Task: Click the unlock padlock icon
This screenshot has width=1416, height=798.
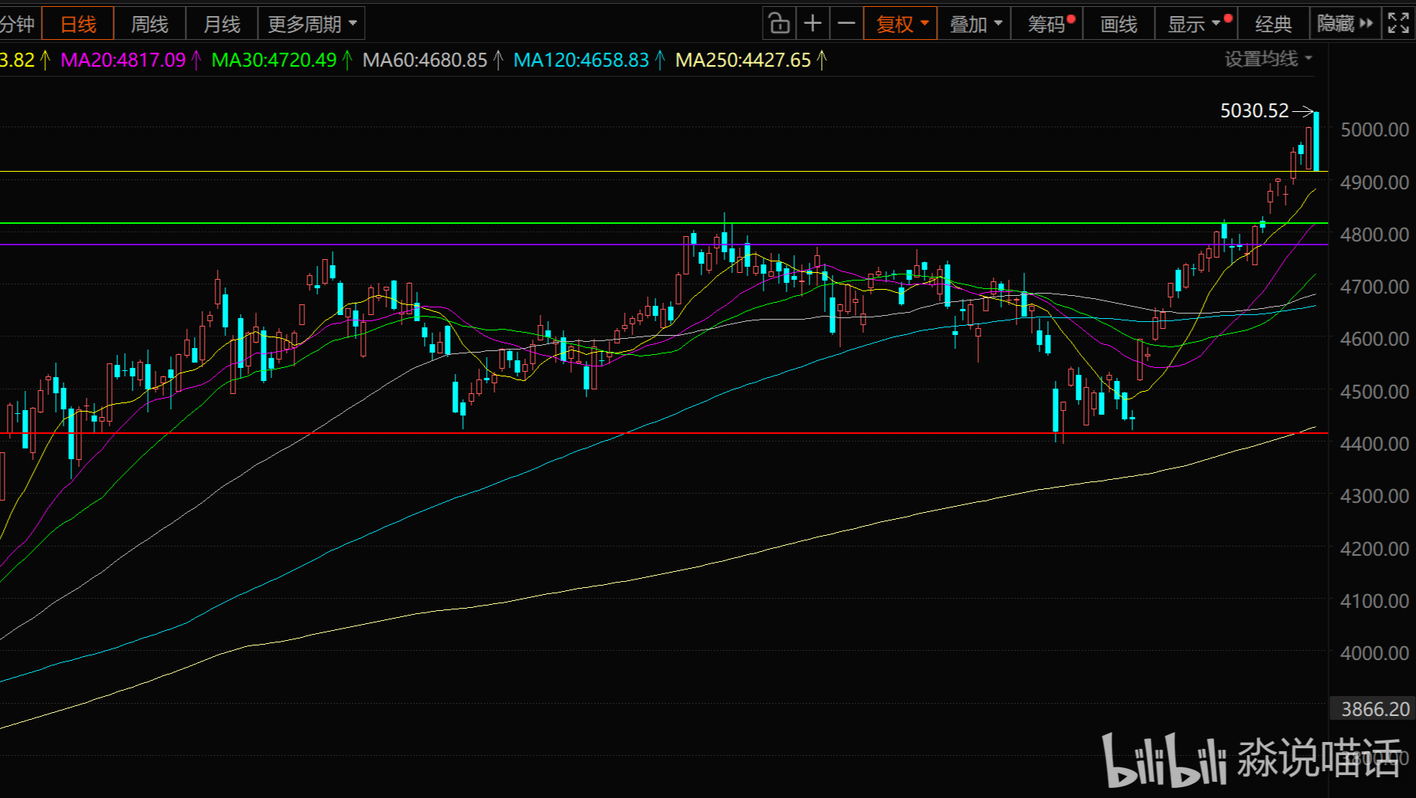Action: 779,24
